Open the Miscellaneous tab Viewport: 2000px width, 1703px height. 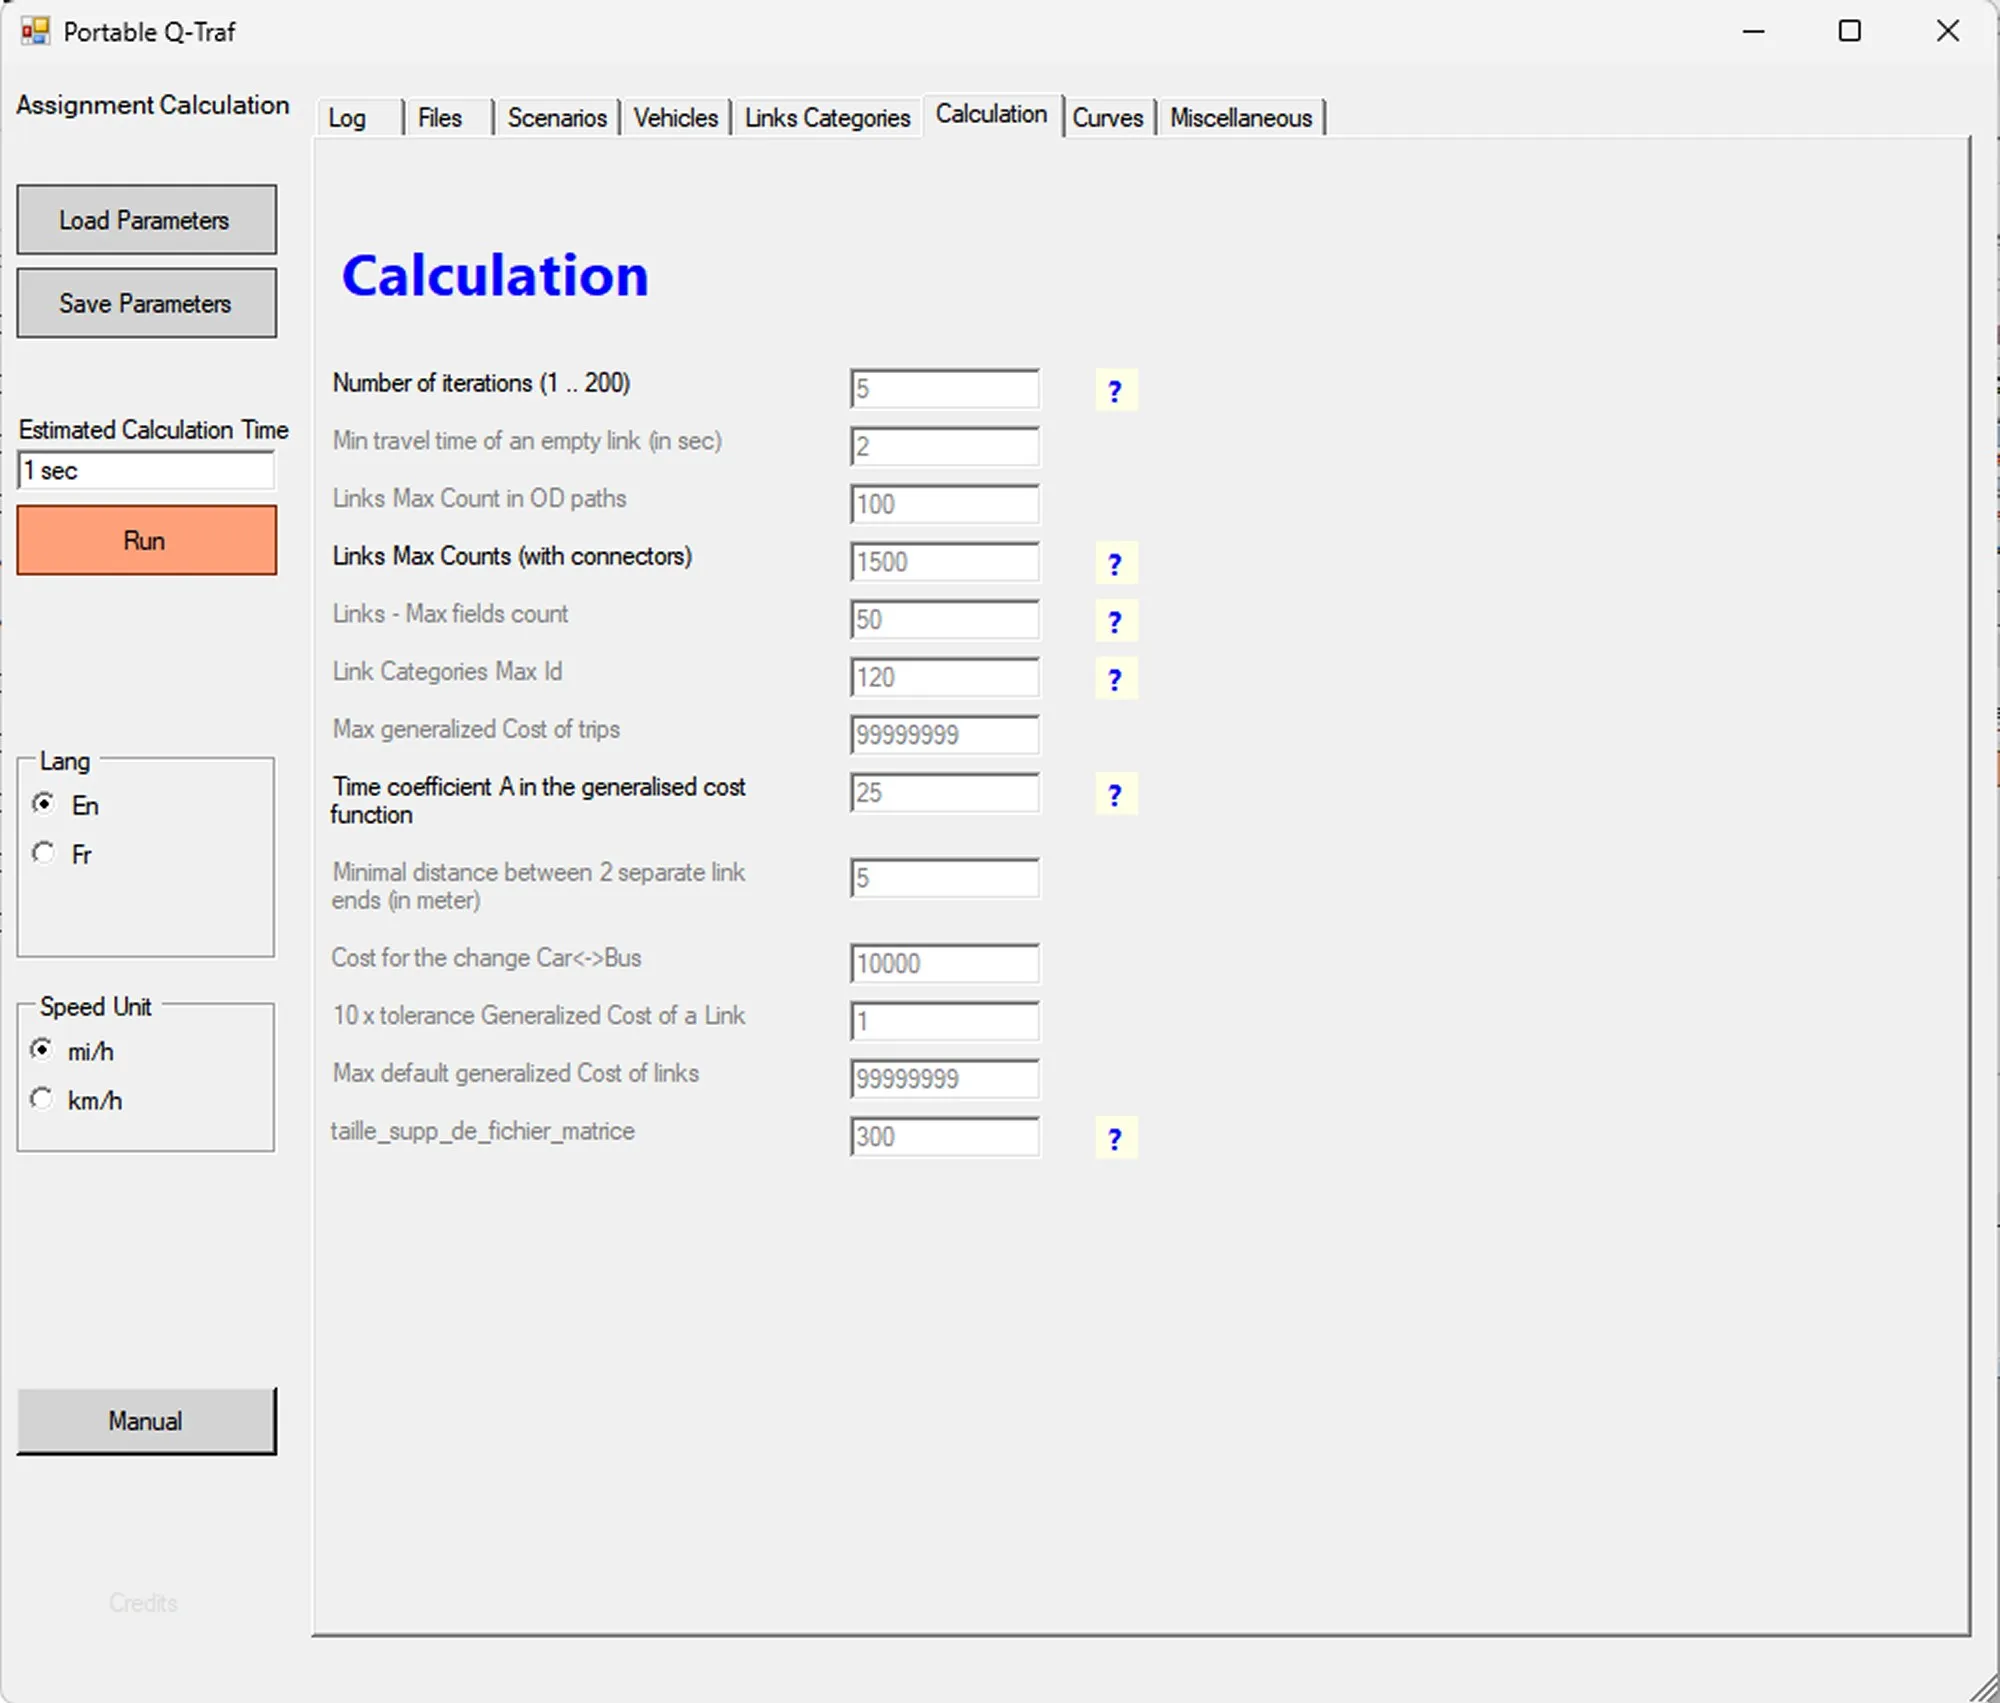[x=1241, y=117]
